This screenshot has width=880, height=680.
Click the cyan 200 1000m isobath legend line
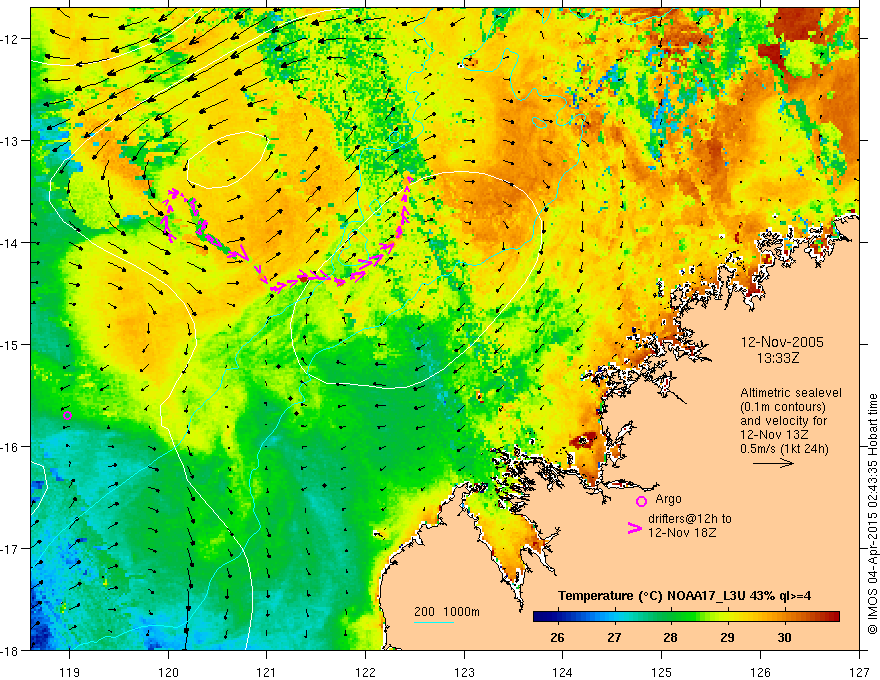tap(434, 622)
